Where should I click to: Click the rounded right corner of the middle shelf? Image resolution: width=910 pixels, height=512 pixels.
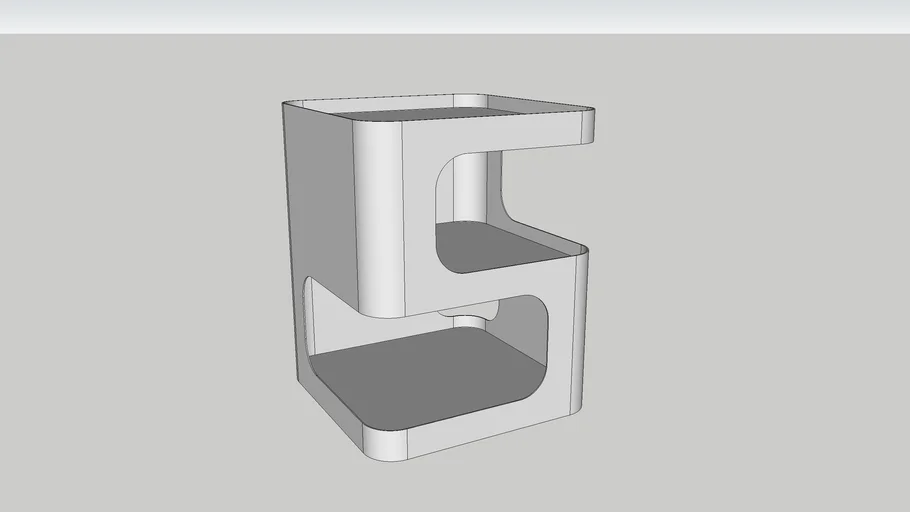(578, 250)
